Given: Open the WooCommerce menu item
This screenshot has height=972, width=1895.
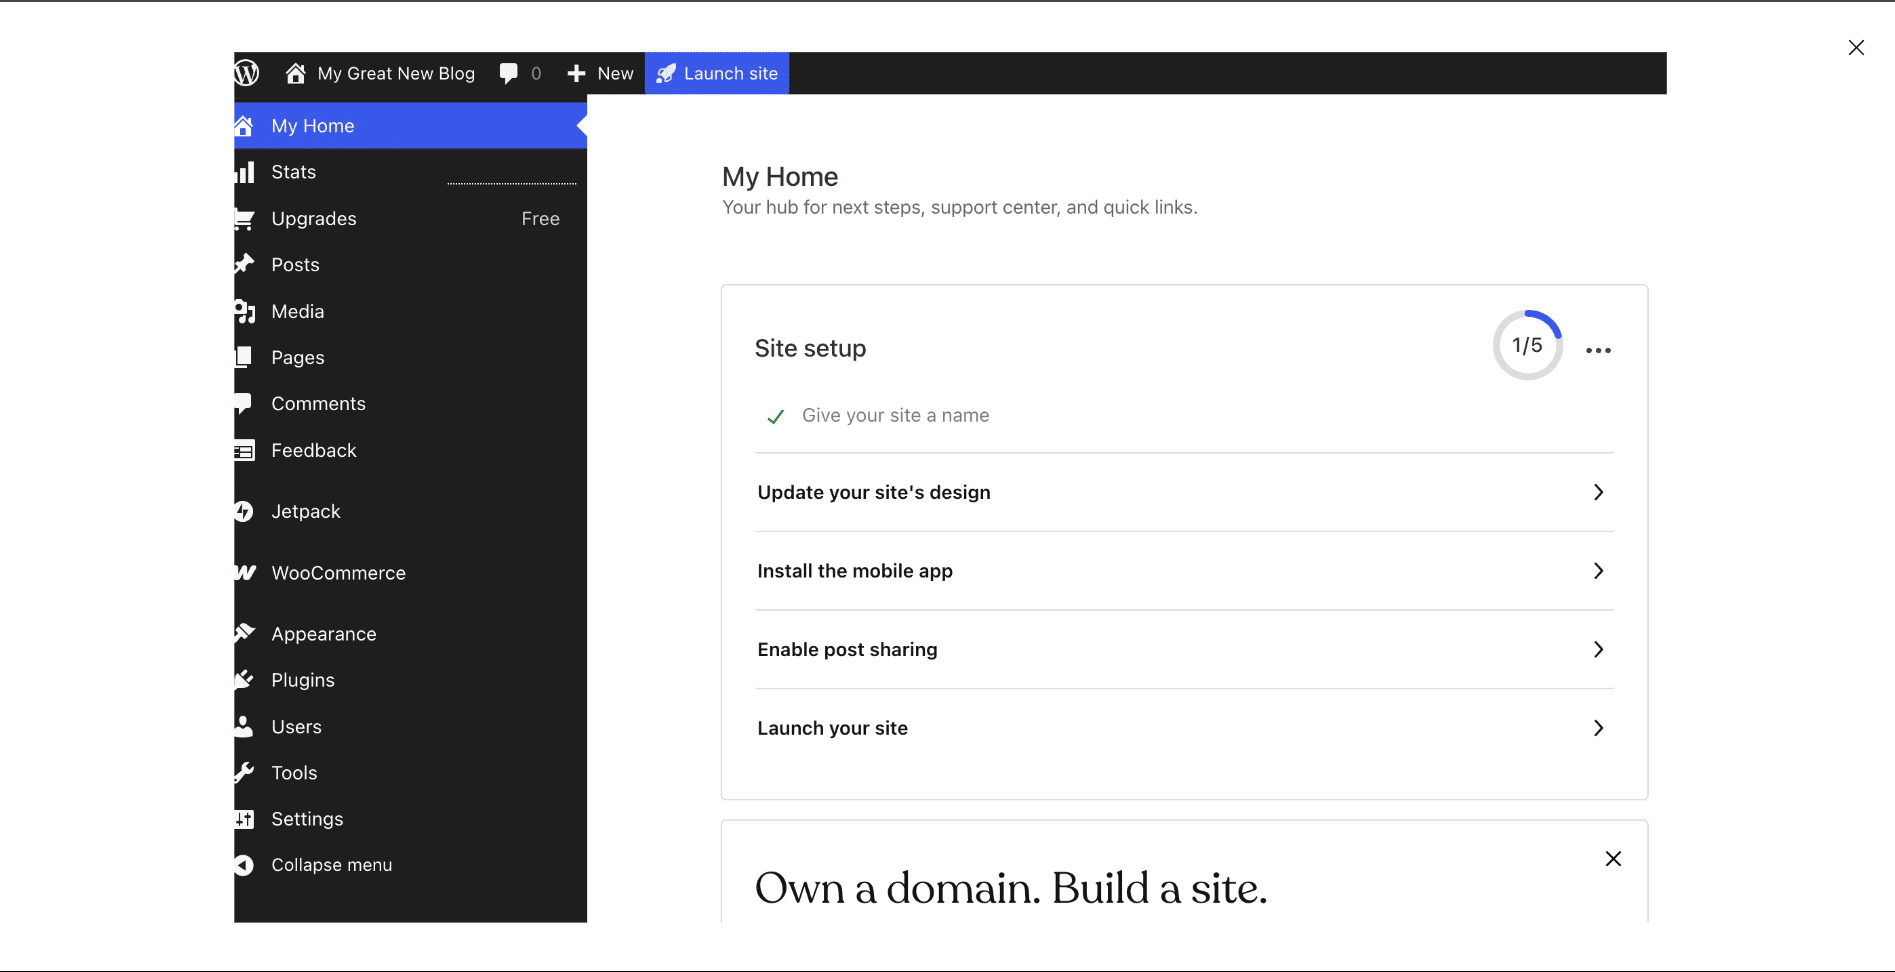Looking at the screenshot, I should pyautogui.click(x=410, y=573).
